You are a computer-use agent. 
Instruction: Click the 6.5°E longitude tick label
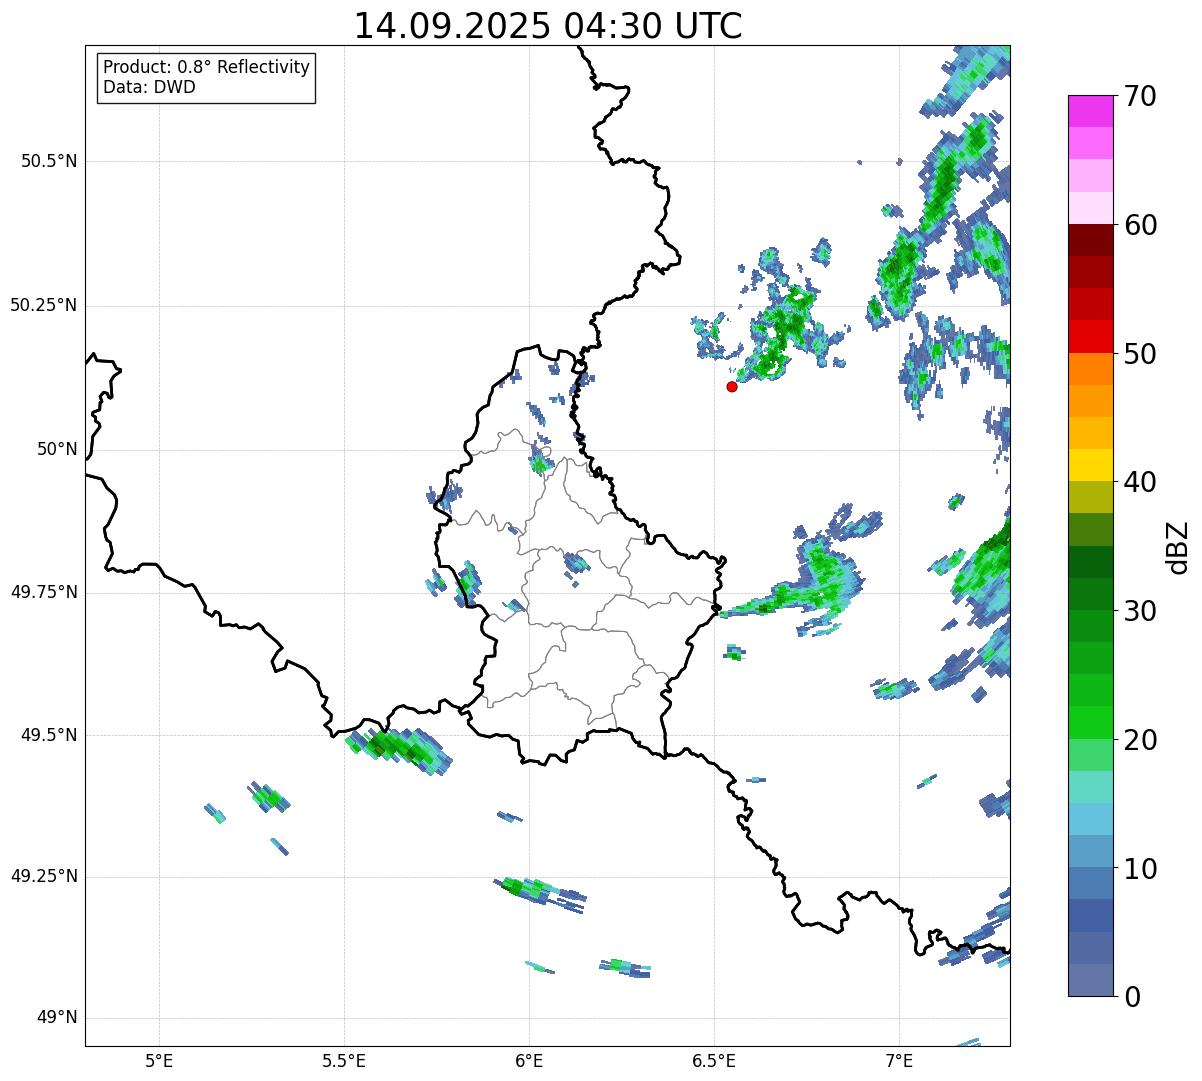pos(714,1060)
